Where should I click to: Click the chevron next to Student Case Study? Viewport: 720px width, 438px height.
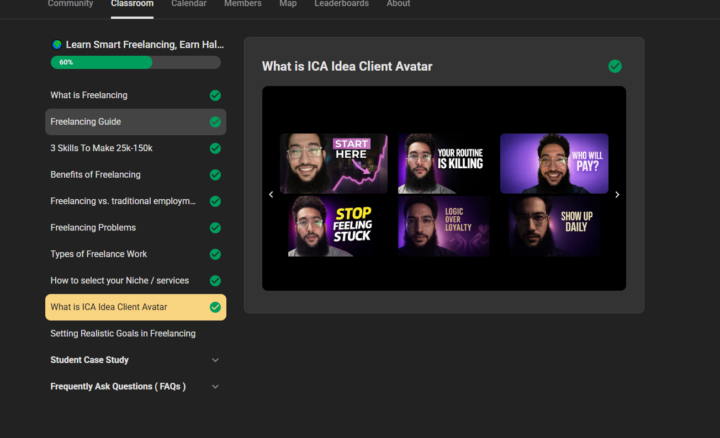pyautogui.click(x=215, y=360)
